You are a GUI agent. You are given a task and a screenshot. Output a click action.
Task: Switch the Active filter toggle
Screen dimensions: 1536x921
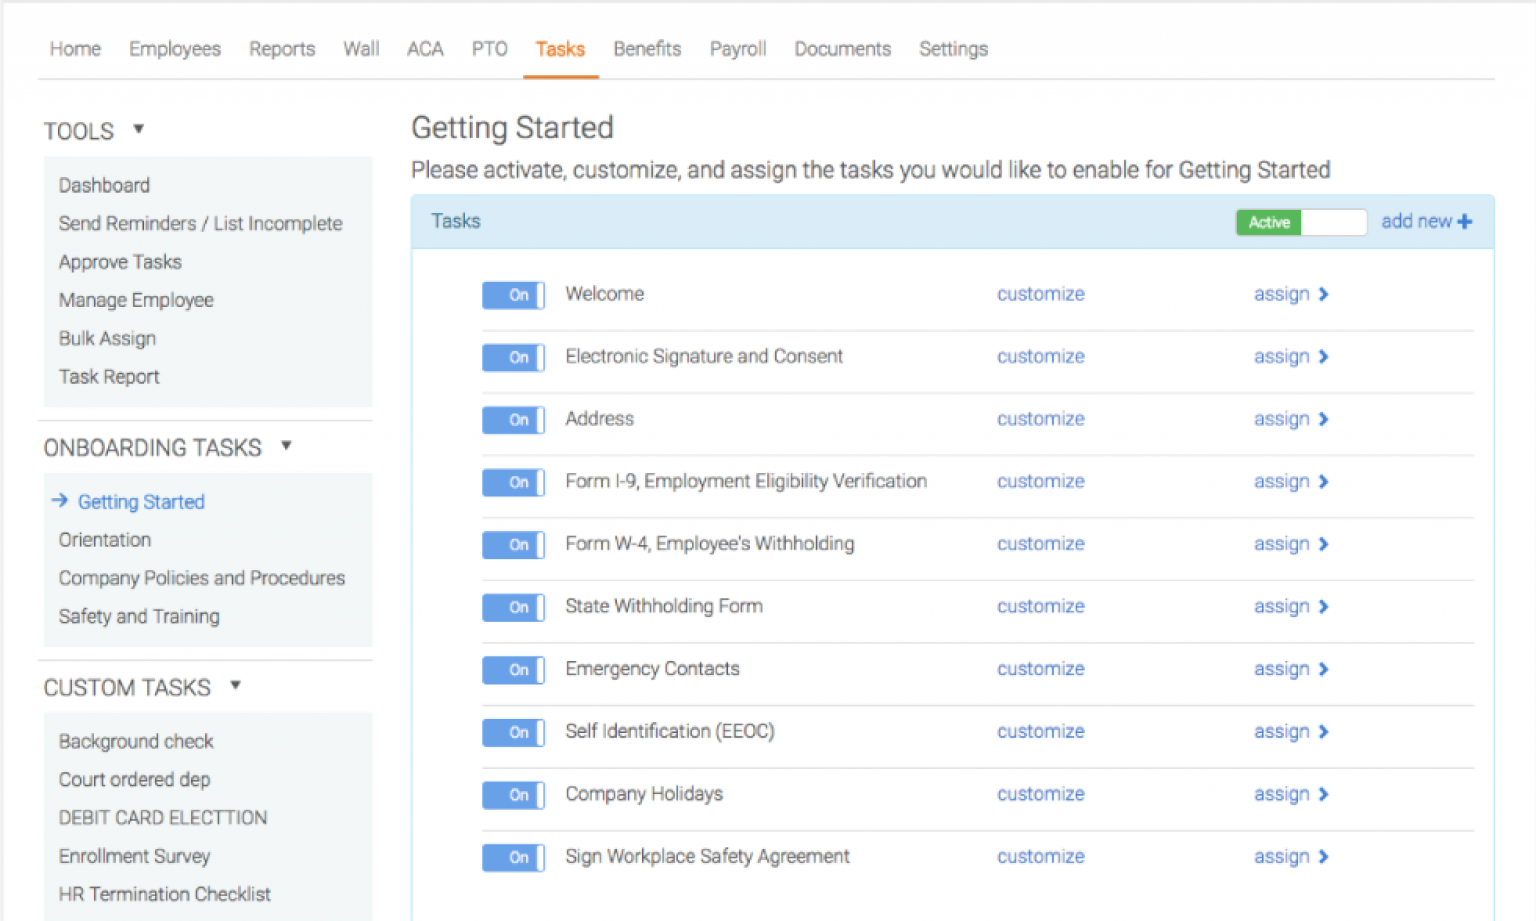[1300, 221]
